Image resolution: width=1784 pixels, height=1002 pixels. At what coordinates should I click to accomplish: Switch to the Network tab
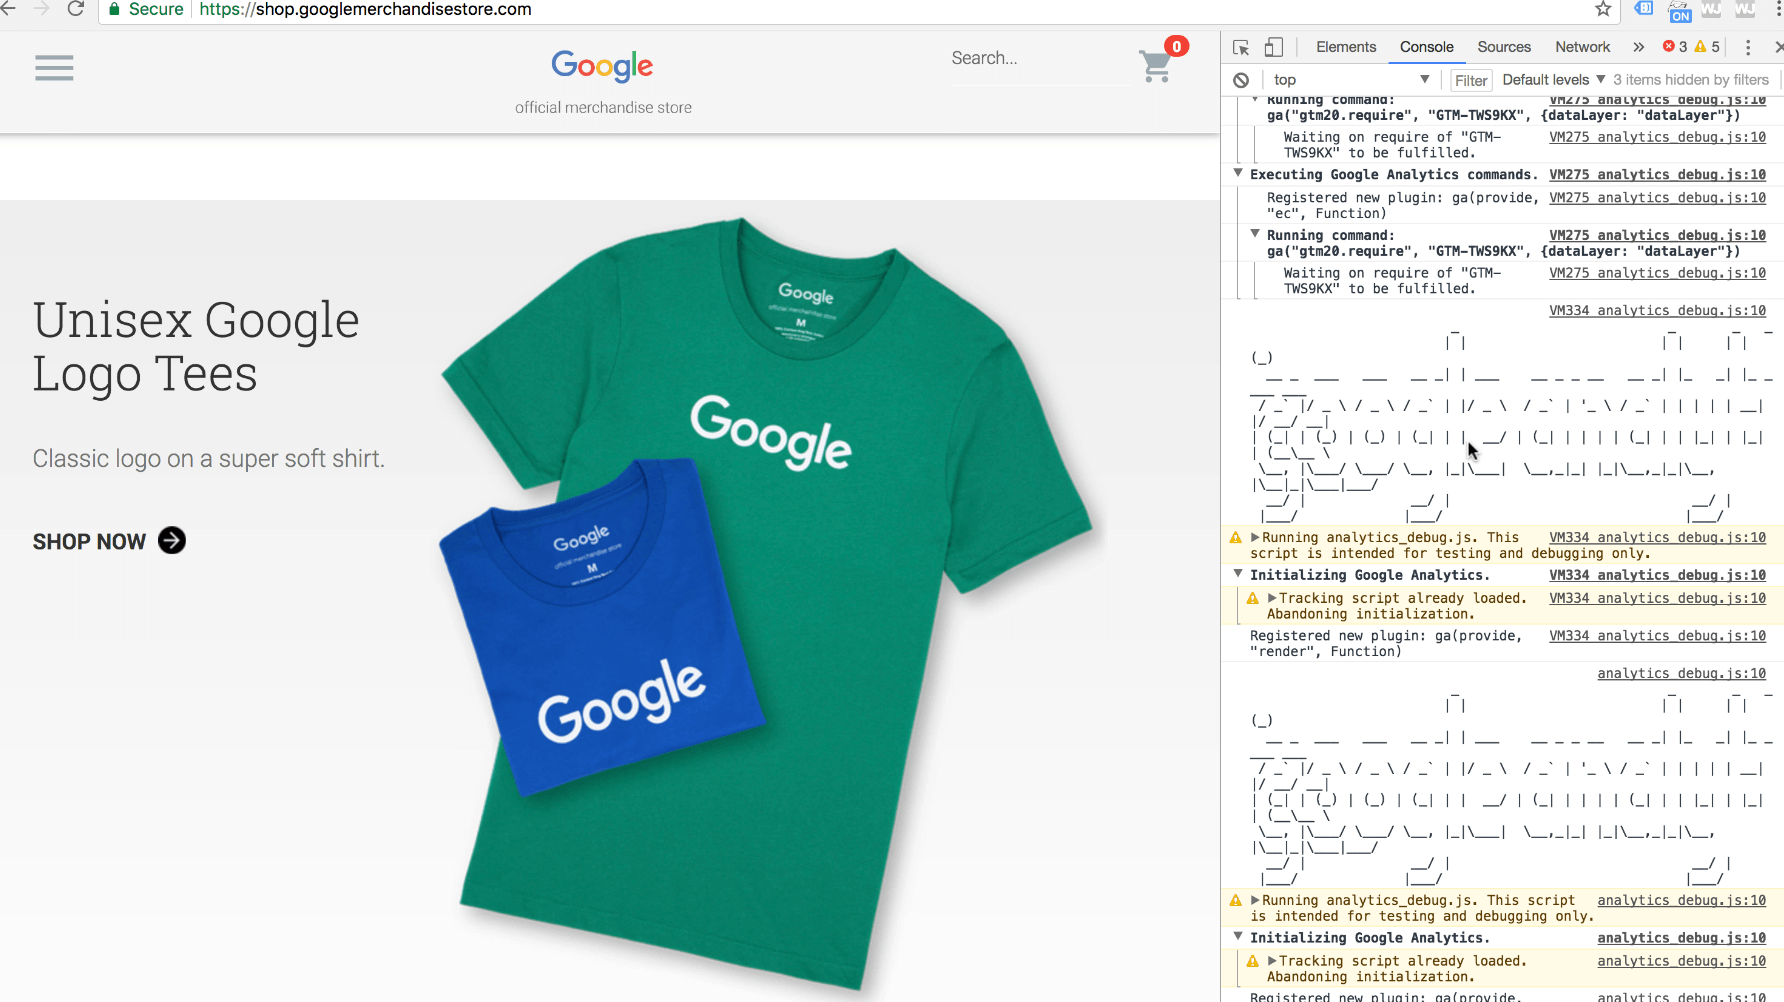[x=1582, y=47]
